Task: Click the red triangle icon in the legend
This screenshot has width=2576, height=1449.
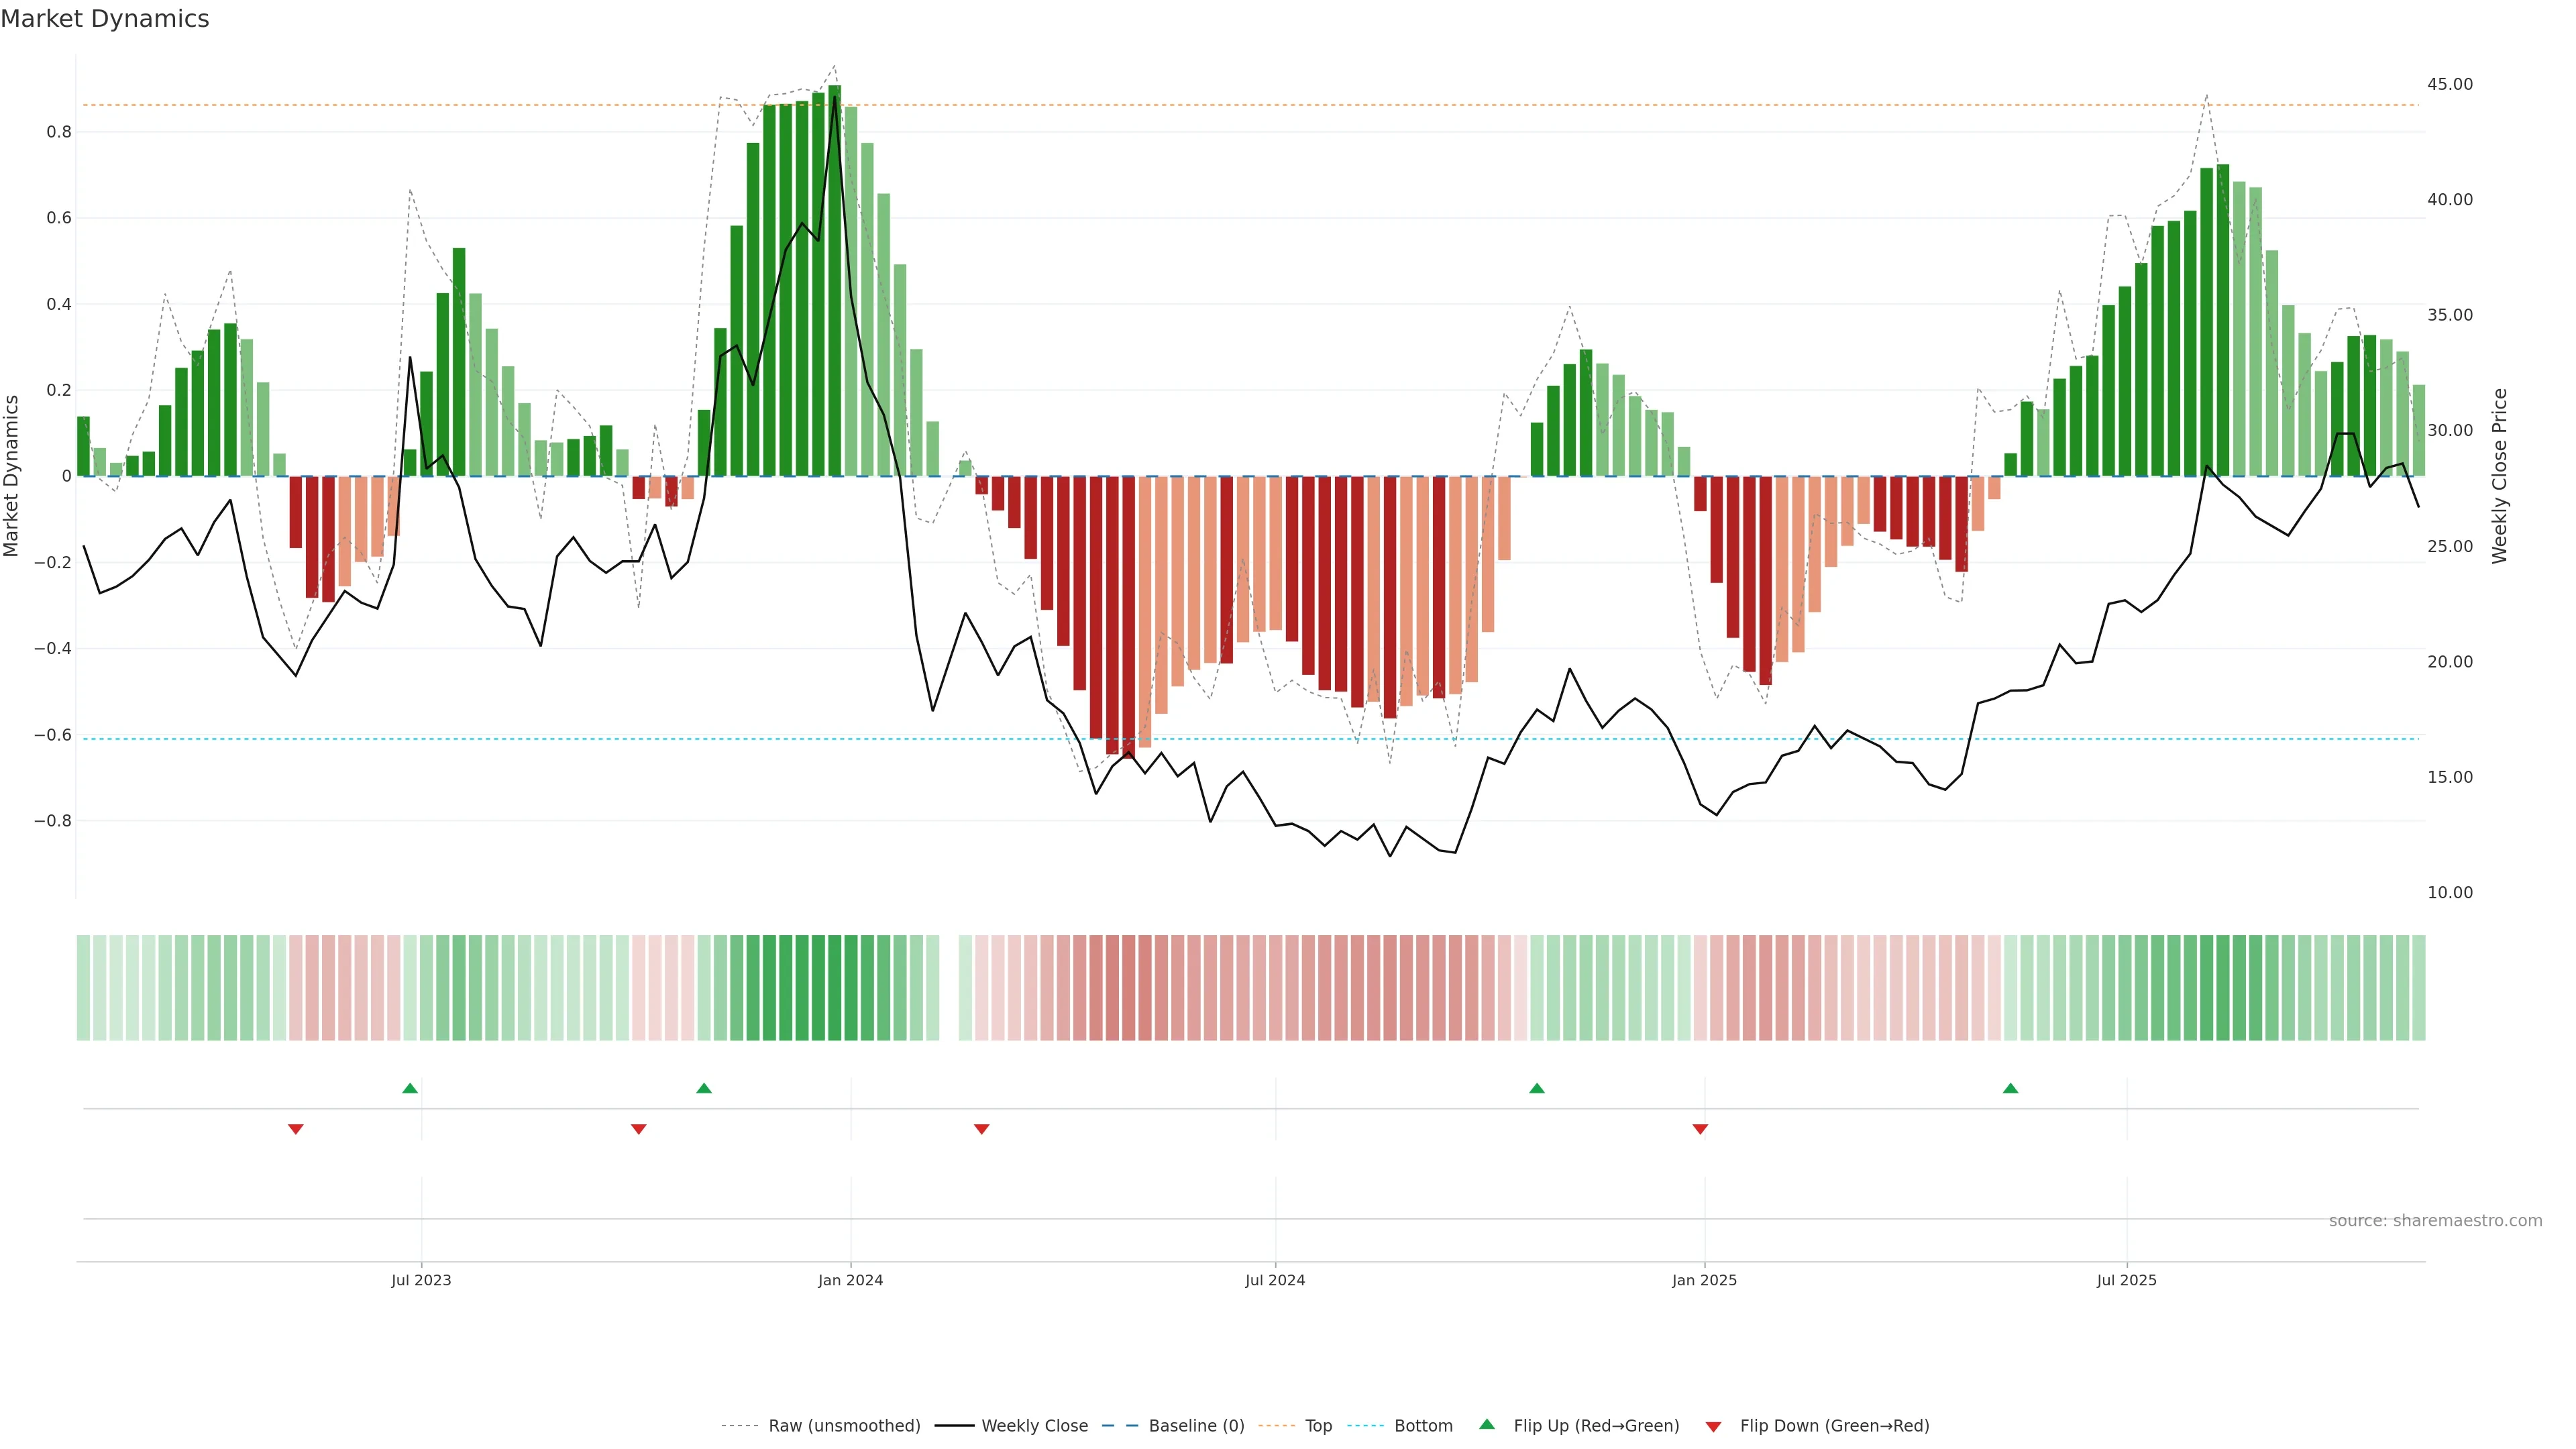Action: click(1713, 1427)
